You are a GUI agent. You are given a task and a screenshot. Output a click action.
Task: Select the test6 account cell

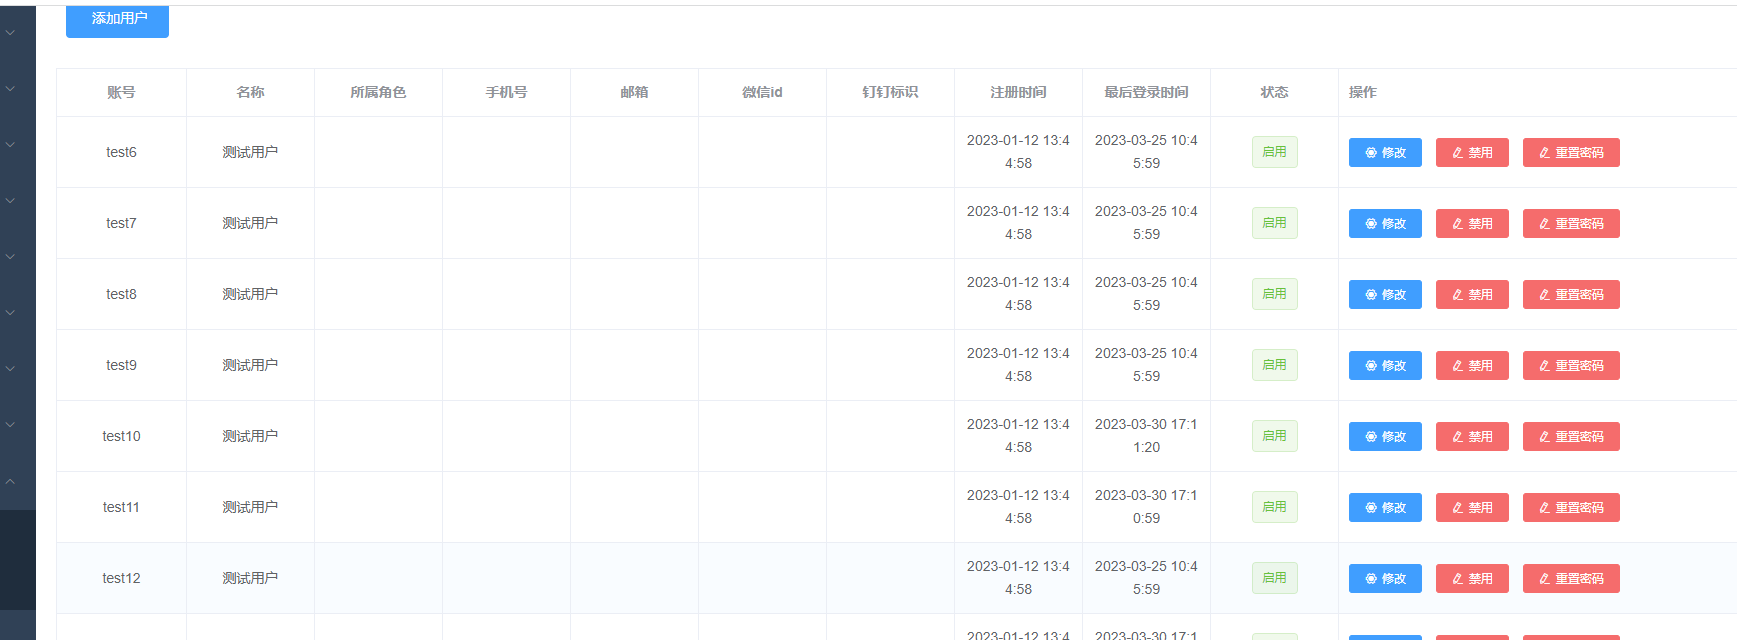tap(121, 152)
